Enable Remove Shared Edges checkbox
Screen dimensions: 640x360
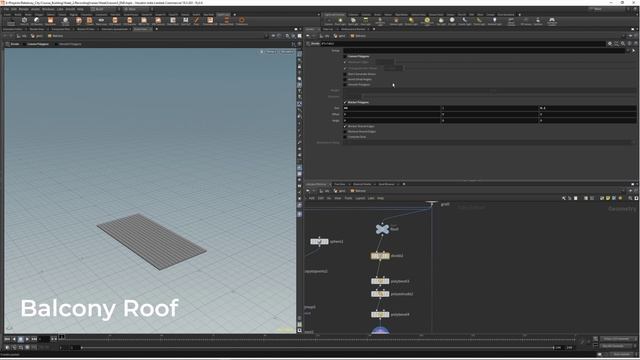tap(345, 131)
